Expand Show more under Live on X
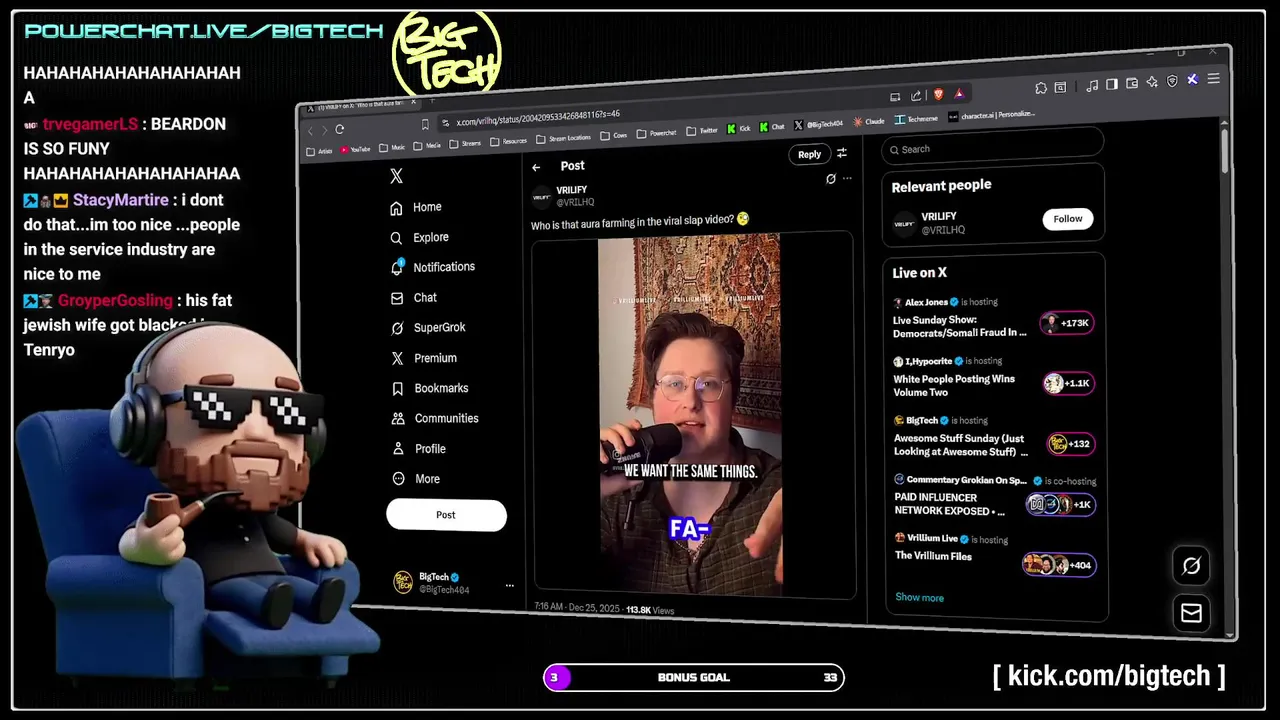Viewport: 1280px width, 720px height. click(919, 598)
